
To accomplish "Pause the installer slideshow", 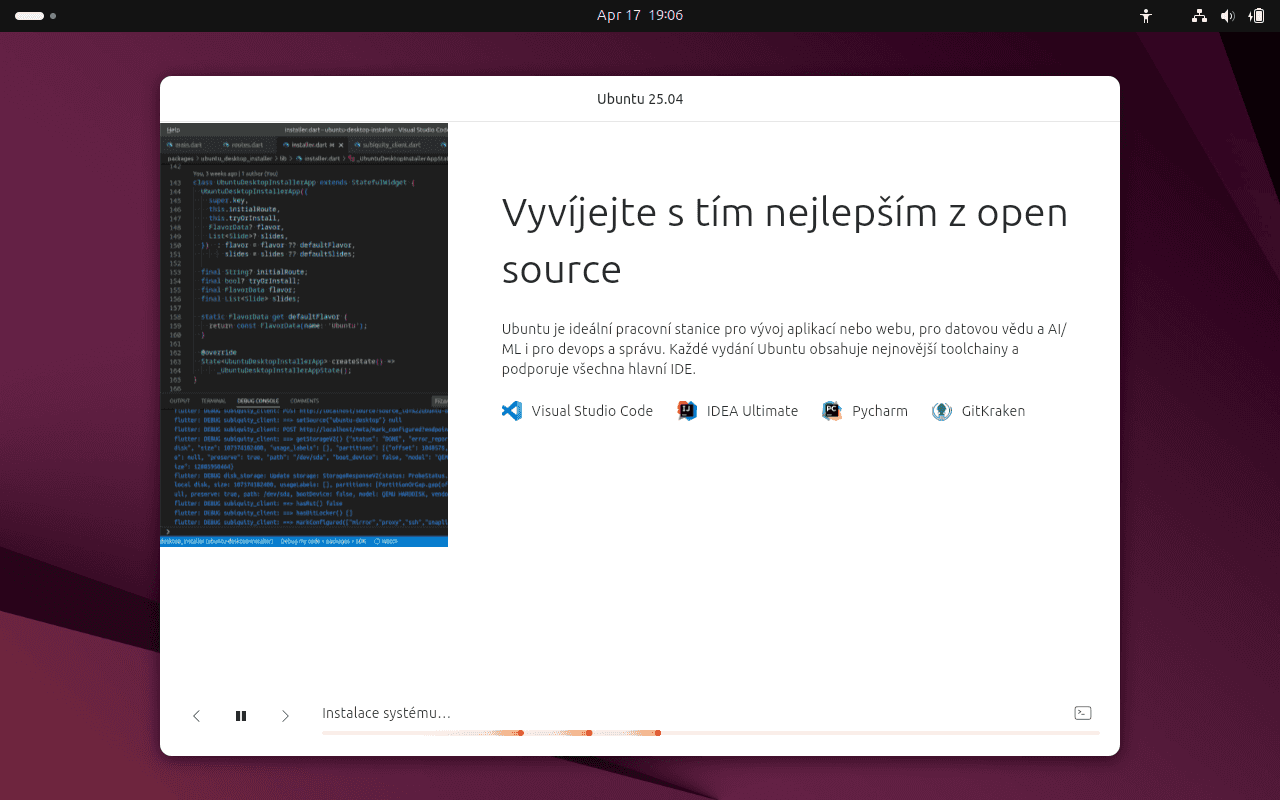I will pyautogui.click(x=241, y=716).
